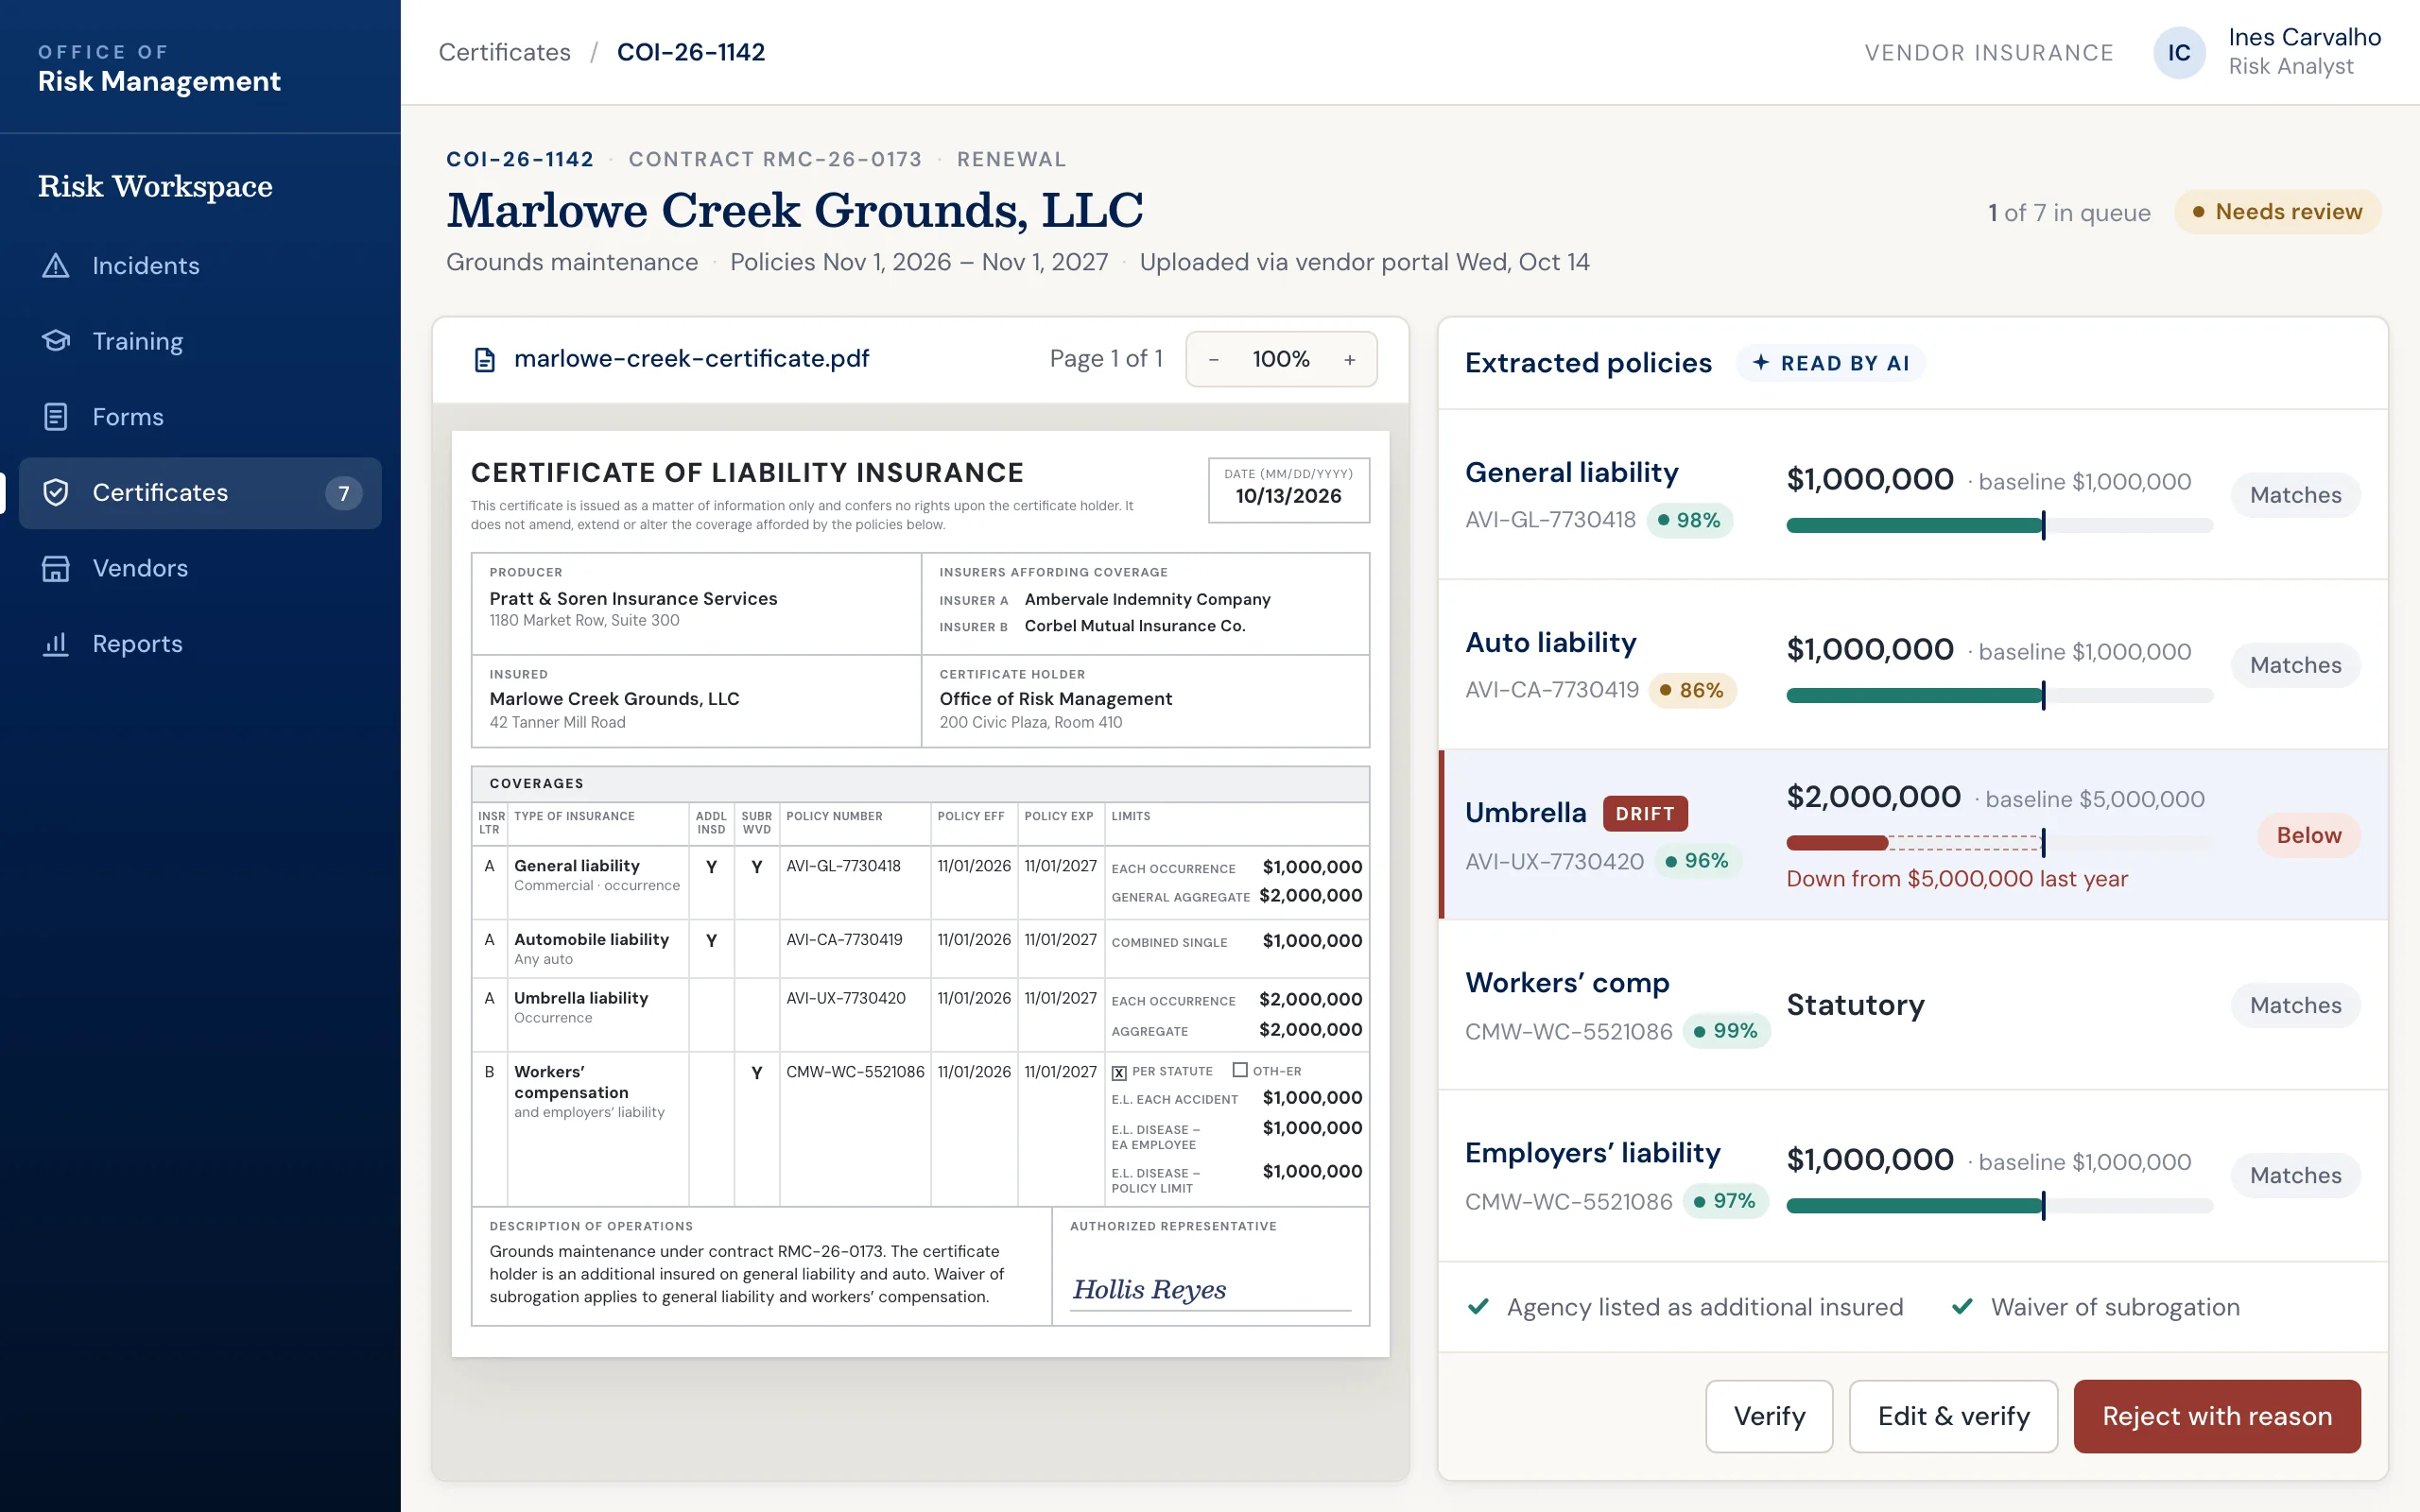Click the Auto liability limit bar
Viewport: 2420px width, 1512px height.
tap(1999, 696)
